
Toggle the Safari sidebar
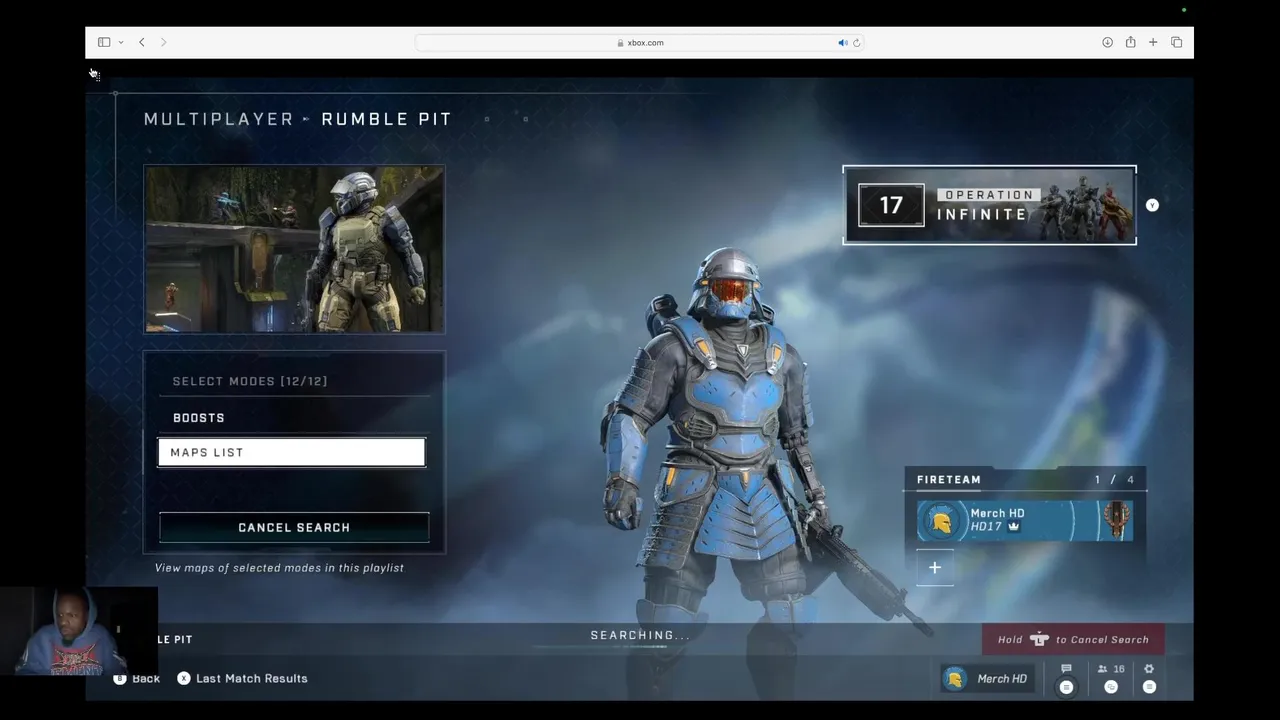pyautogui.click(x=103, y=42)
